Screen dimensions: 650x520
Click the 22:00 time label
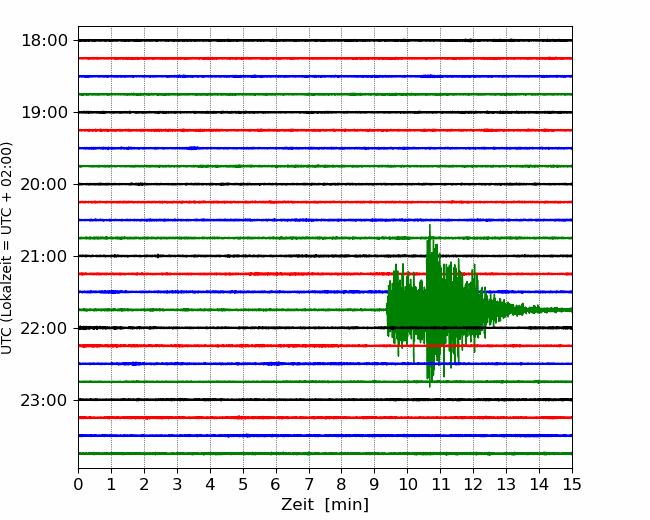click(x=44, y=328)
